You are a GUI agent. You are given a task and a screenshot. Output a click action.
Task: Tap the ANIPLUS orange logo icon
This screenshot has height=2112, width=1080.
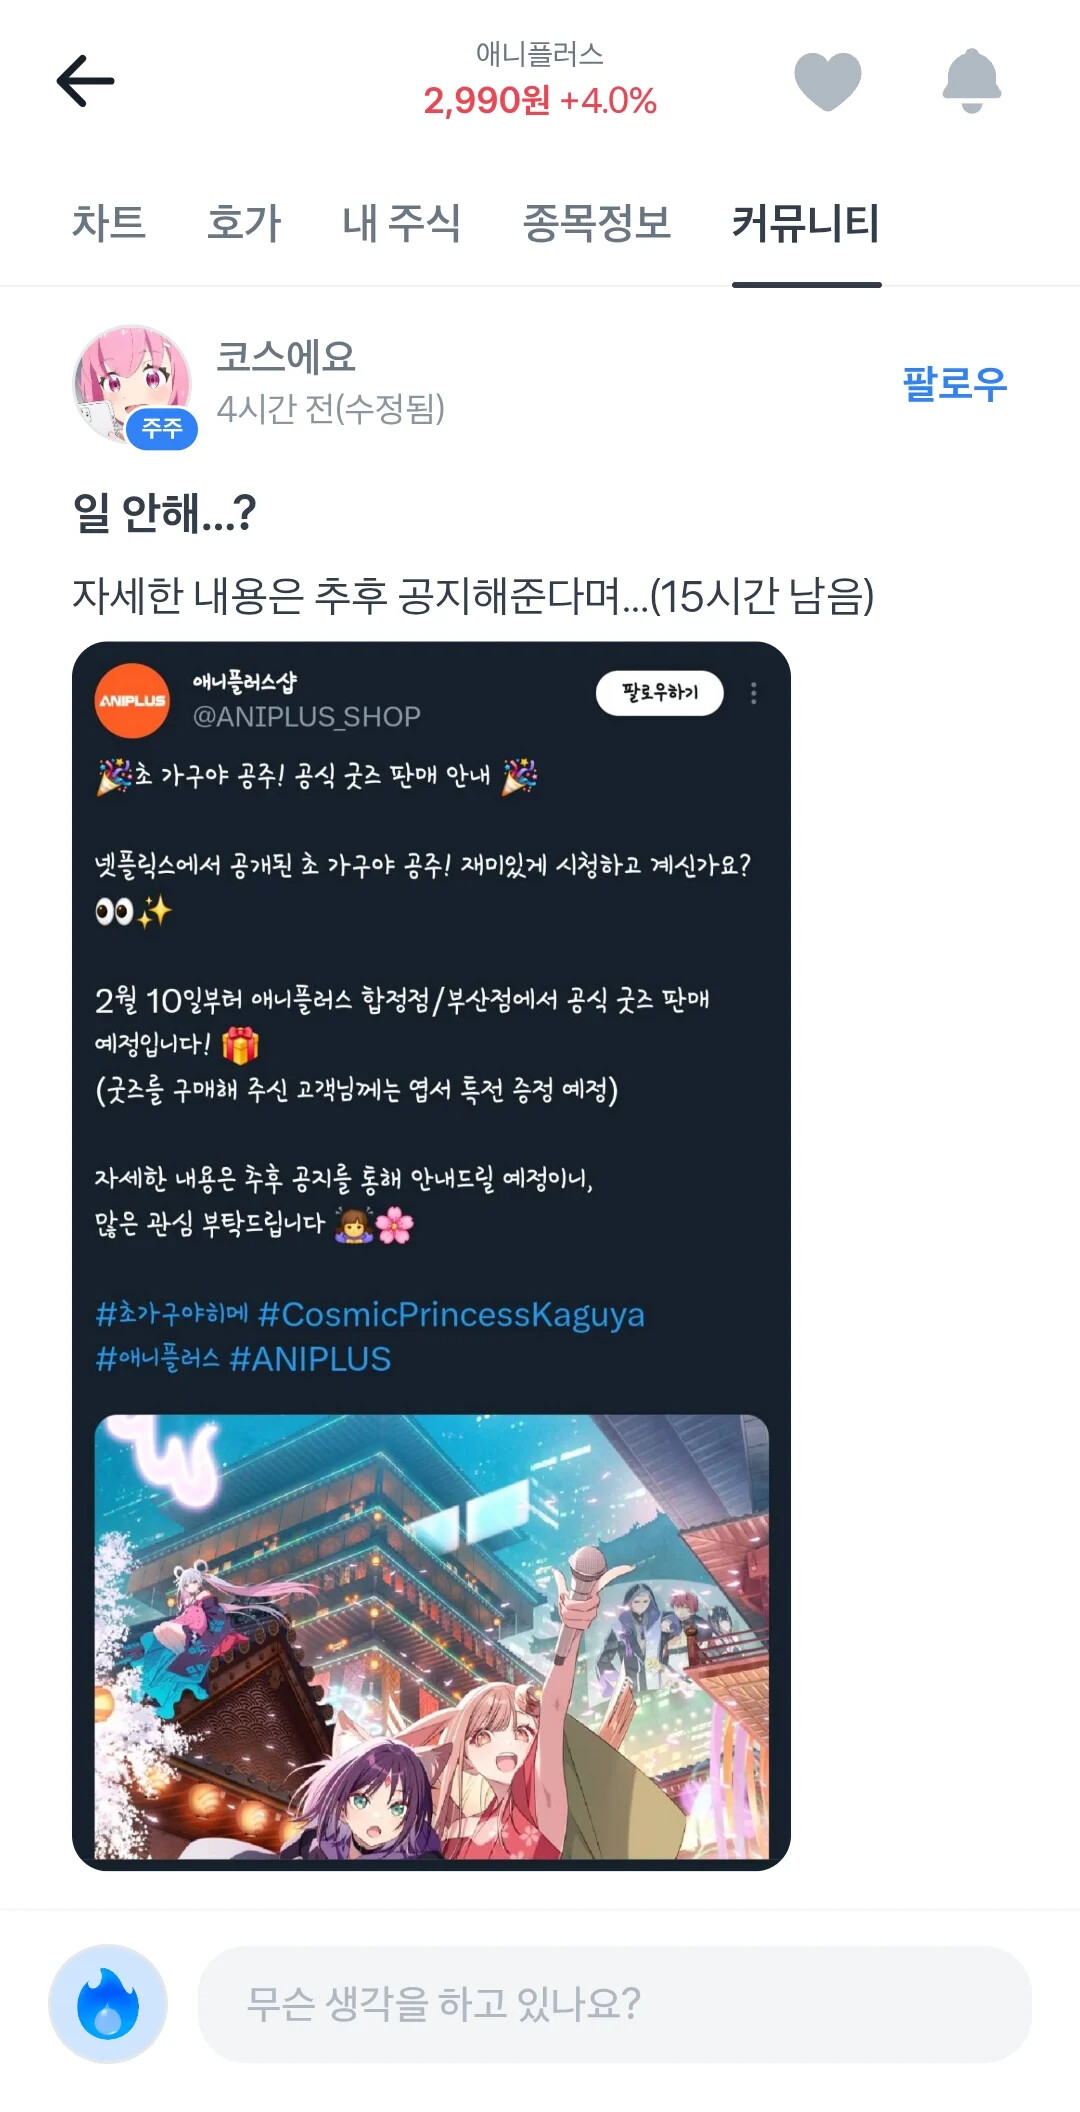click(x=132, y=700)
